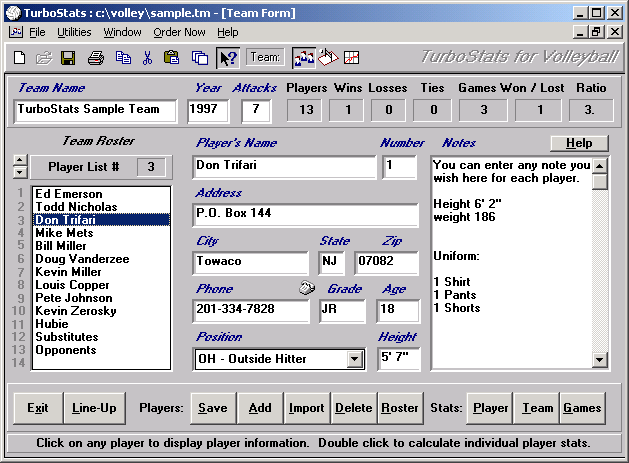Image resolution: width=629 pixels, height=463 pixels.
Task: Click the Help button above Notes
Action: pyautogui.click(x=579, y=143)
